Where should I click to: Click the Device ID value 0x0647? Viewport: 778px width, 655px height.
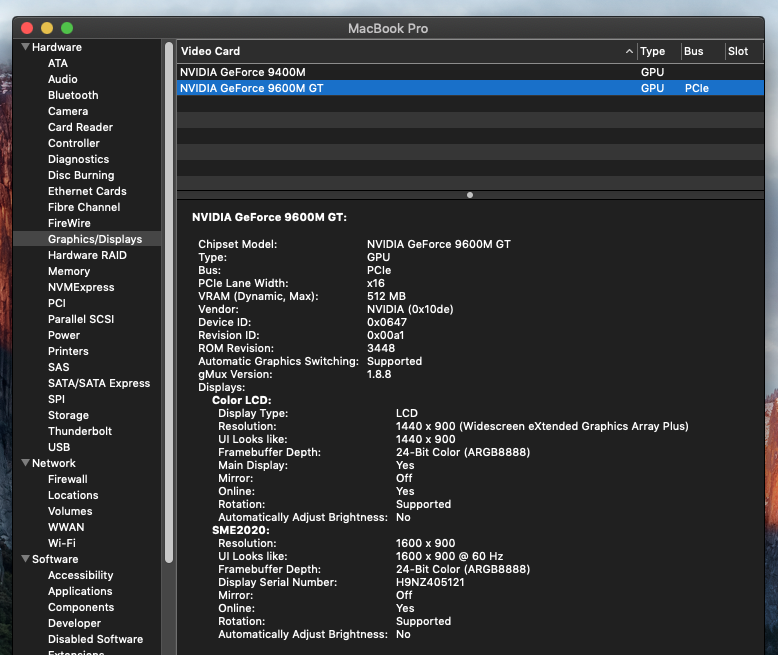[x=387, y=322]
